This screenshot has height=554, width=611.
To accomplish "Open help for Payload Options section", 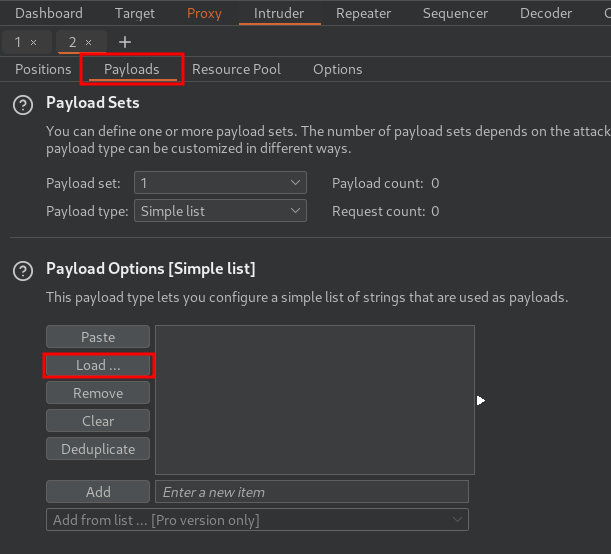I will pyautogui.click(x=23, y=271).
